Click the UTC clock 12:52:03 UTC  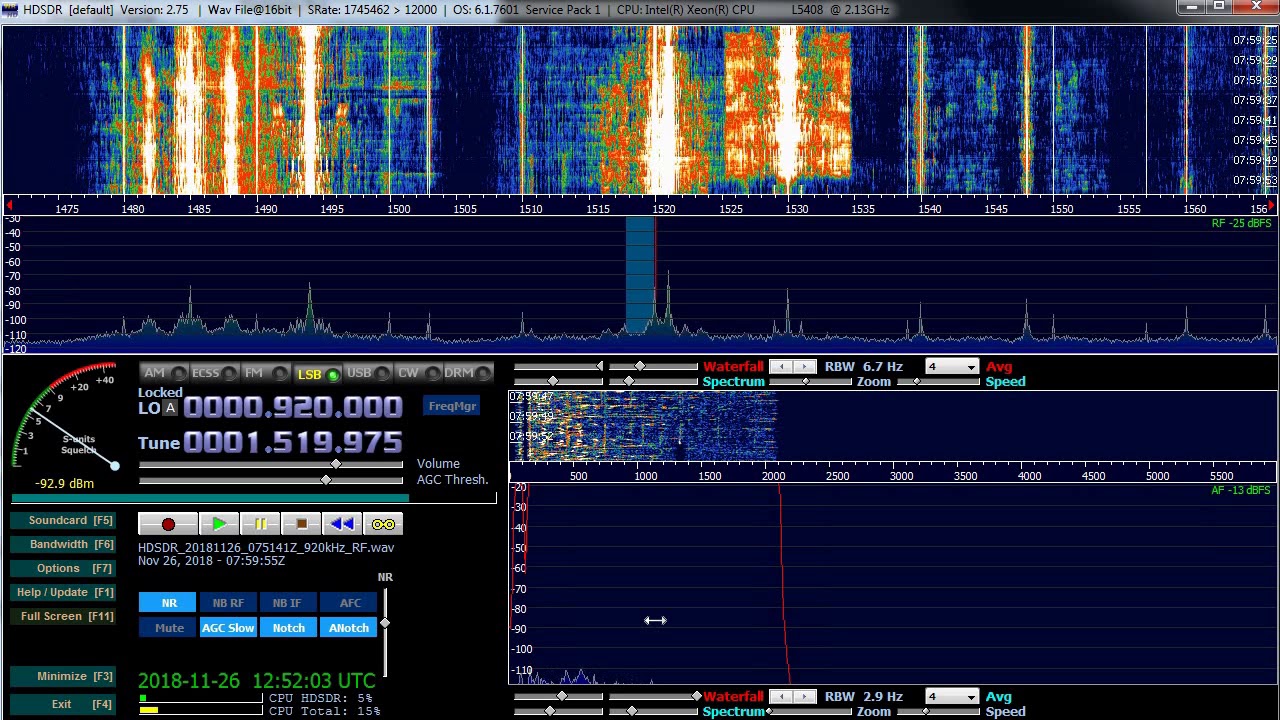tap(314, 681)
